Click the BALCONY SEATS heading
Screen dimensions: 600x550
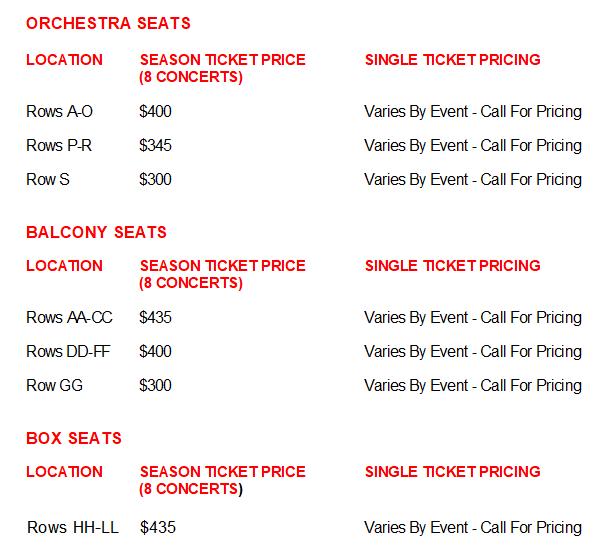point(96,232)
